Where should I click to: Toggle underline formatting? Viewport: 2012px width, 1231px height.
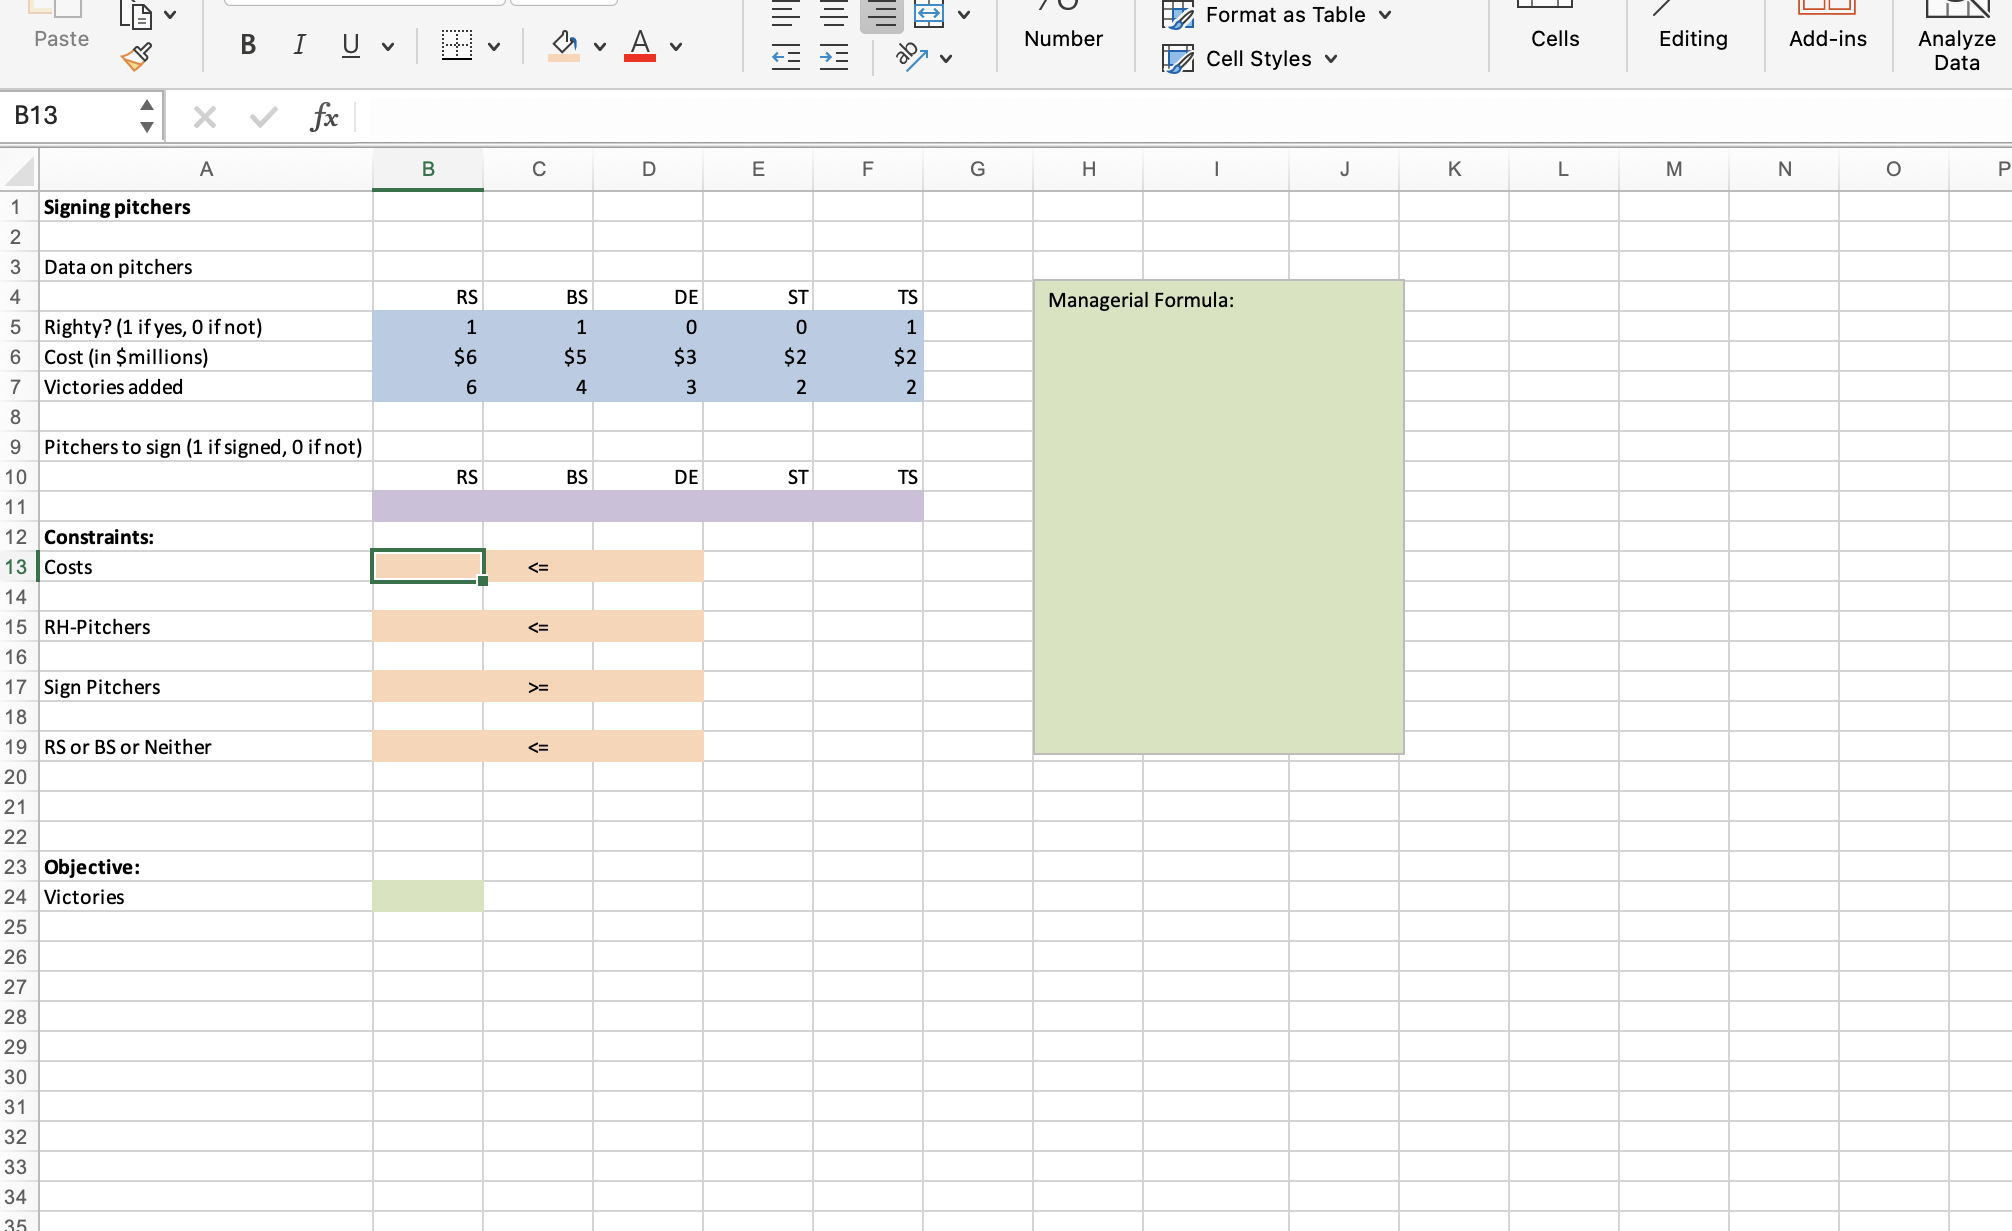coord(351,45)
